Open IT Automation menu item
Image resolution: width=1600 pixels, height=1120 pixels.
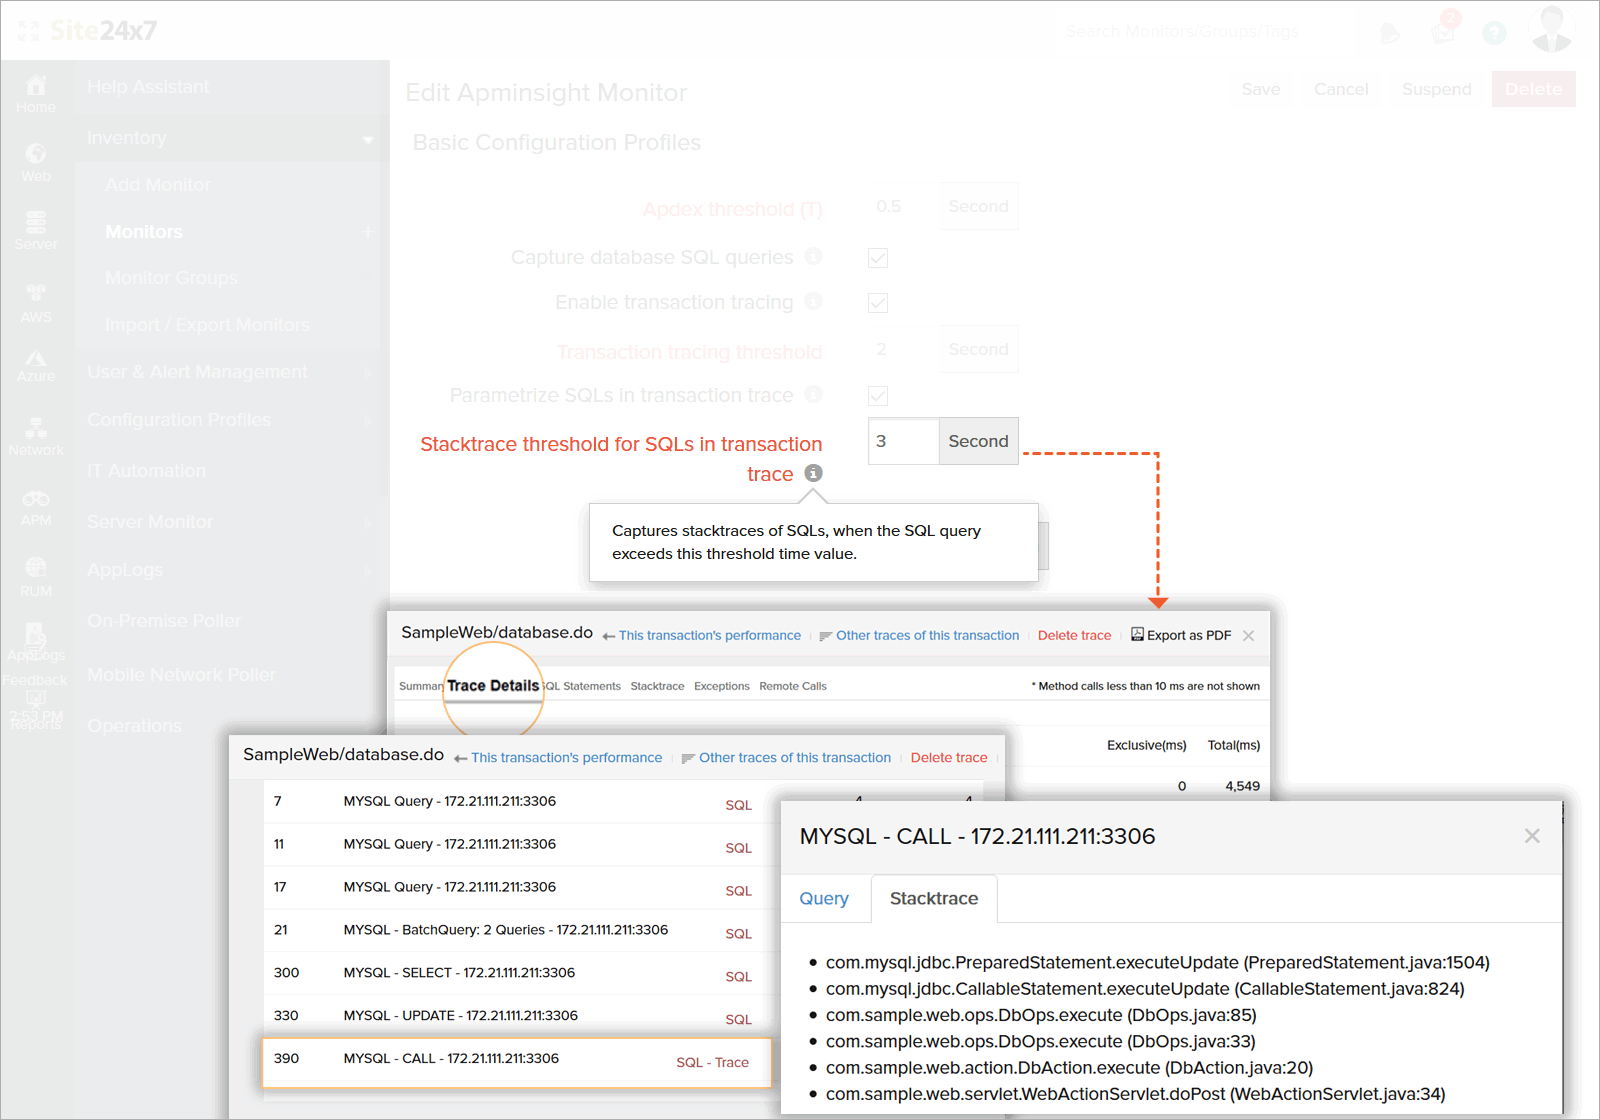(146, 471)
